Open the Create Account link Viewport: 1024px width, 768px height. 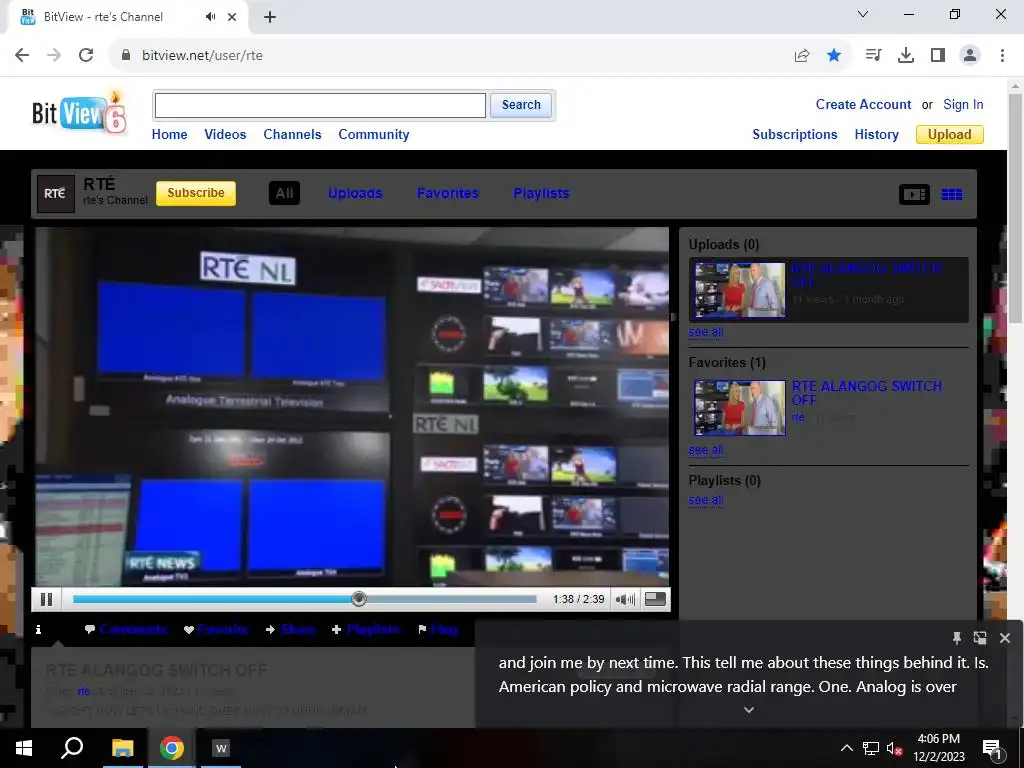(863, 104)
